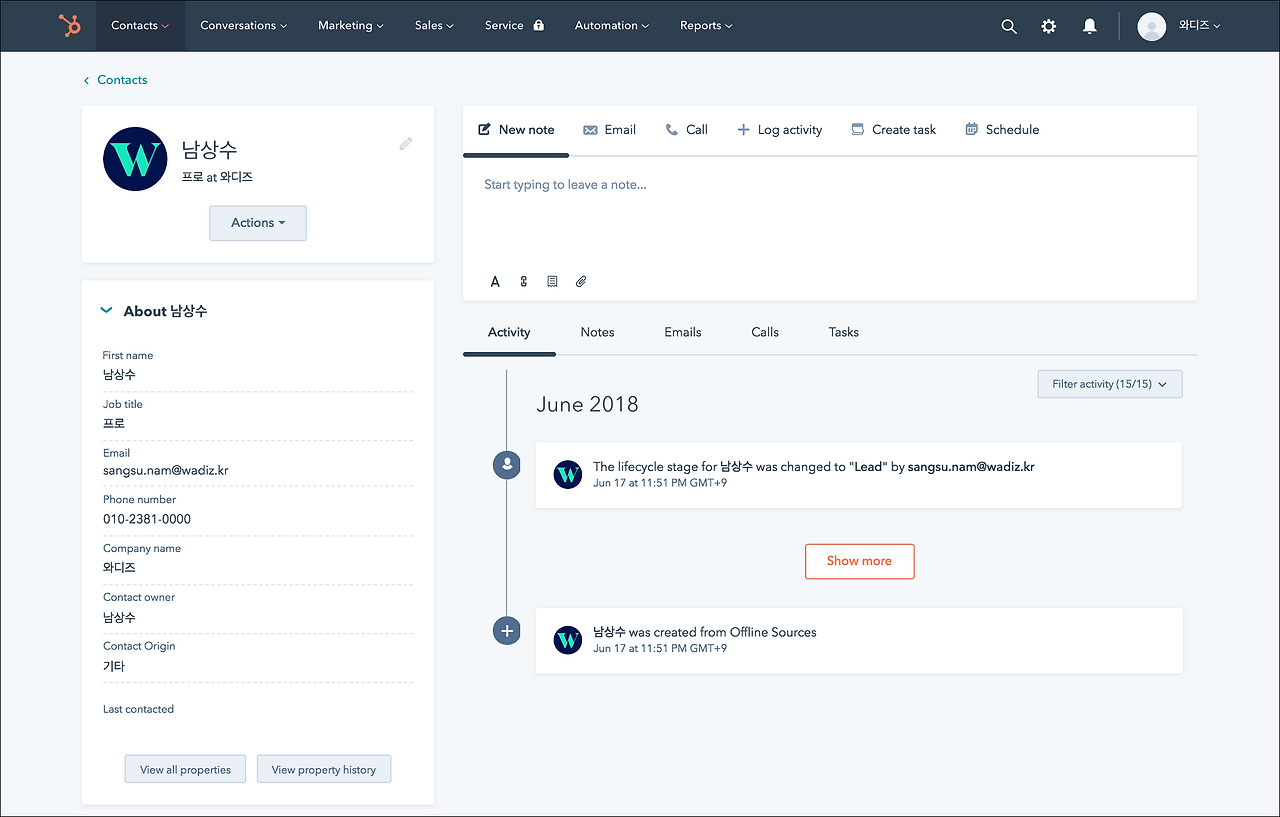The height and width of the screenshot is (817, 1280).
Task: Open the Schedule tab
Action: [x=1001, y=130]
